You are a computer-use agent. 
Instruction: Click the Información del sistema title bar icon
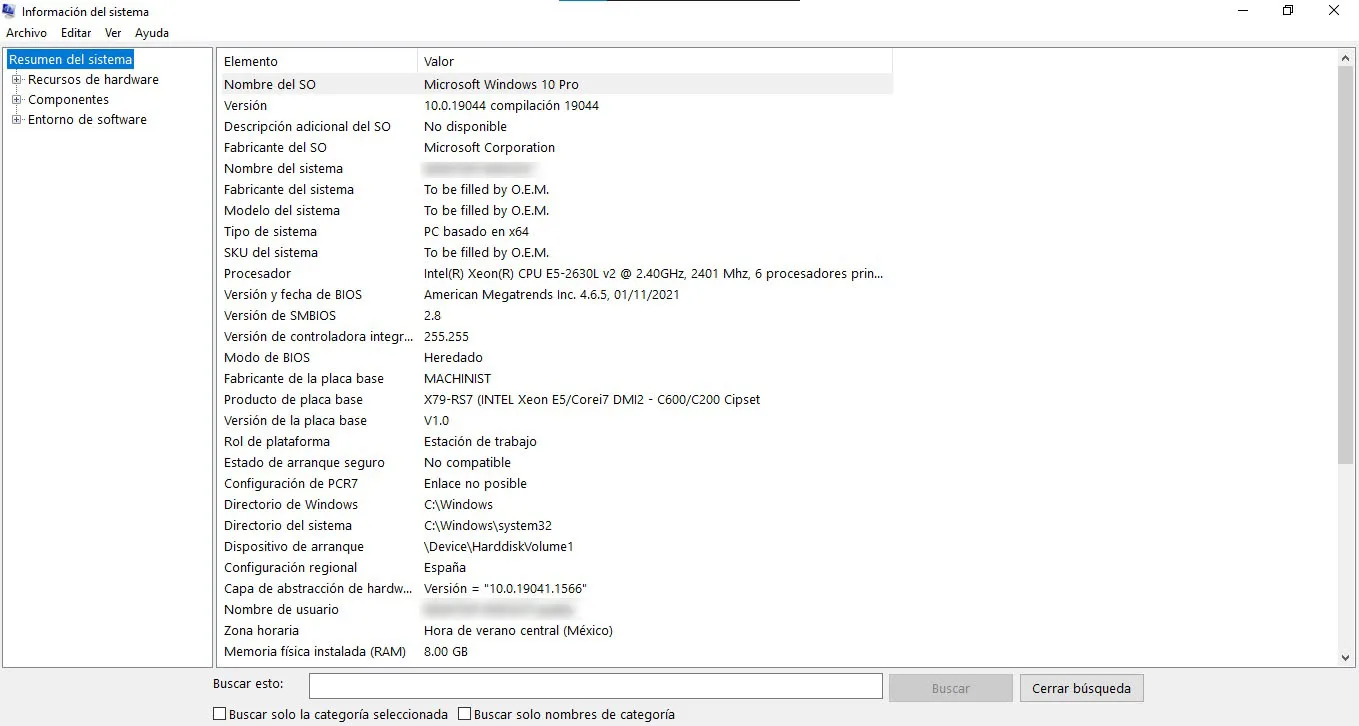click(10, 11)
